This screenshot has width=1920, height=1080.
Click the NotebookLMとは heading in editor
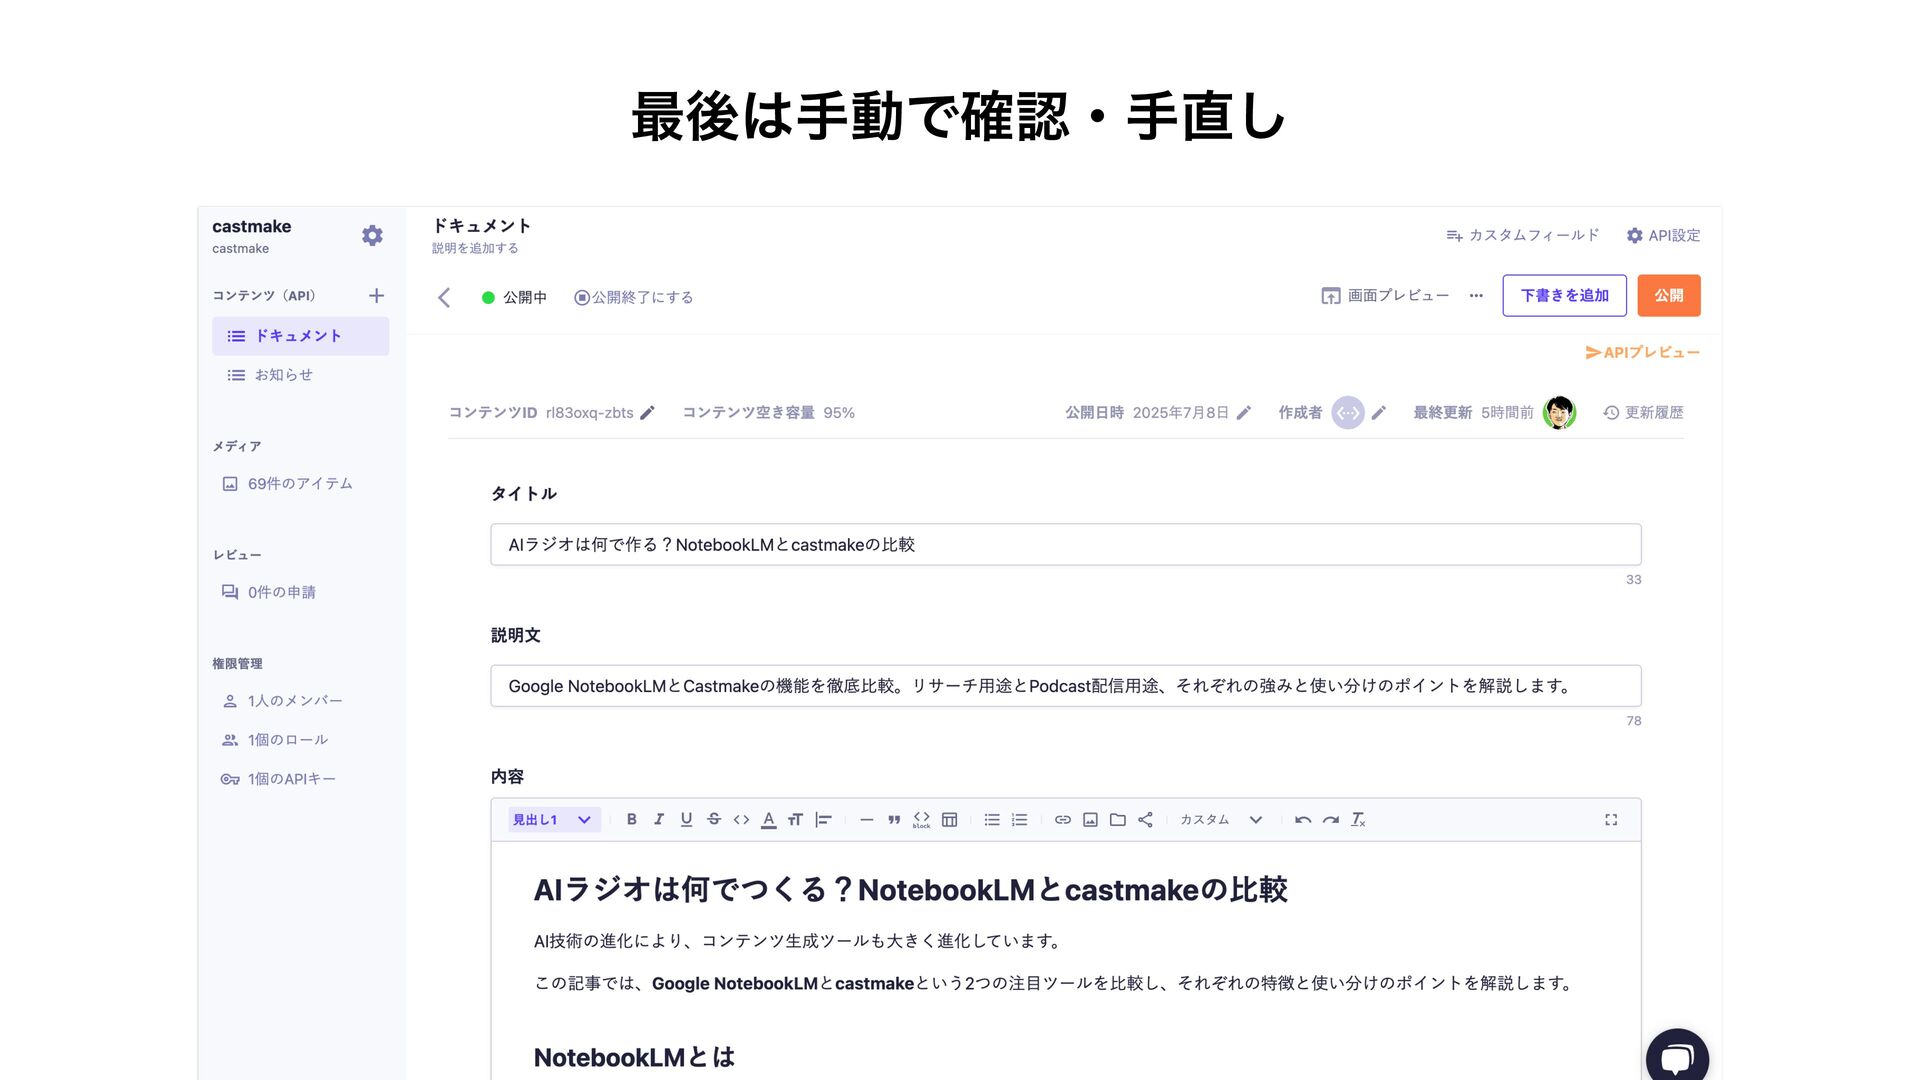[x=634, y=1058]
